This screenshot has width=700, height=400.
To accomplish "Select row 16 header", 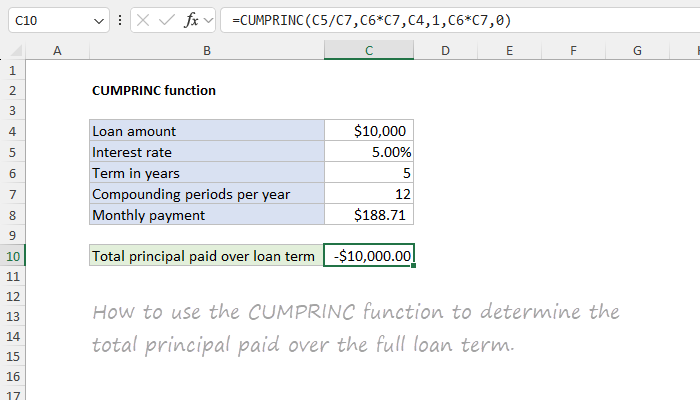I will [x=12, y=376].
